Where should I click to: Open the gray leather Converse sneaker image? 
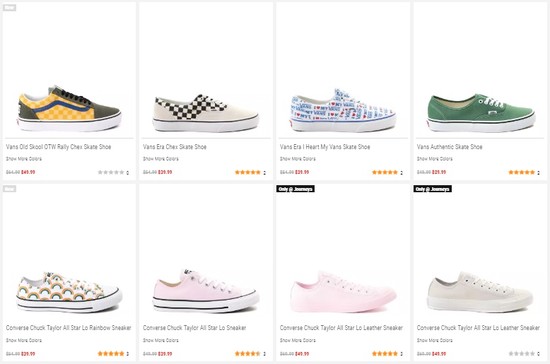(x=480, y=292)
